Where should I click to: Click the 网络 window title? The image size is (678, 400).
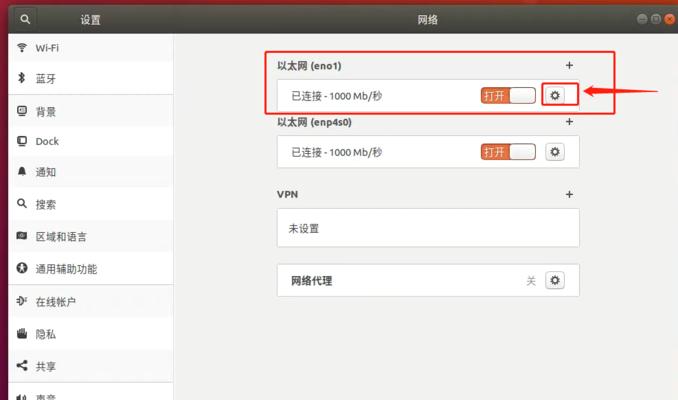pyautogui.click(x=427, y=19)
